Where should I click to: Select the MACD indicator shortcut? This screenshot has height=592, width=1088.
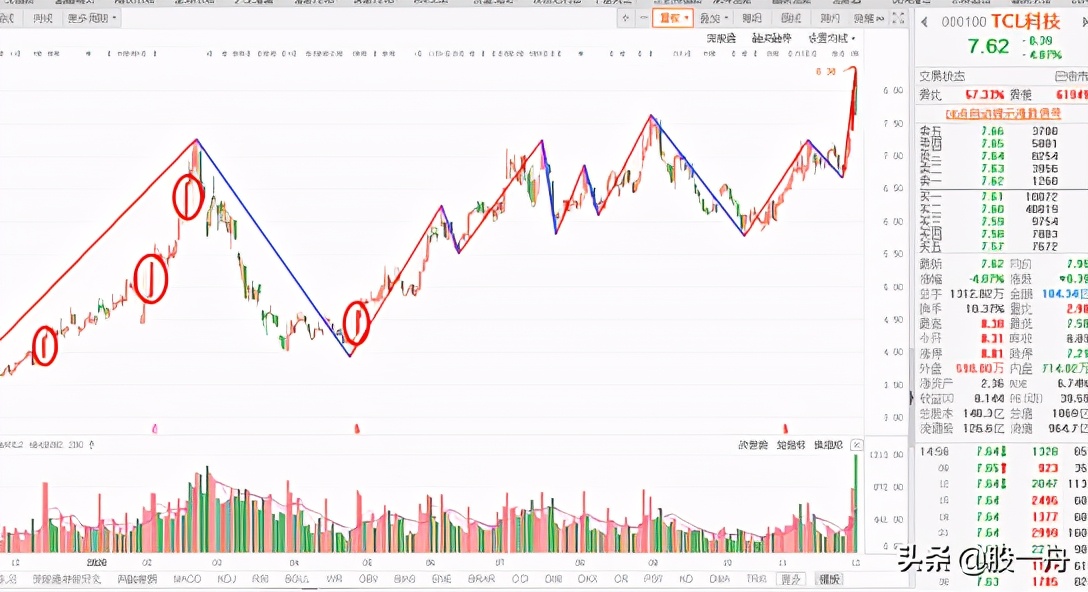pos(189,578)
